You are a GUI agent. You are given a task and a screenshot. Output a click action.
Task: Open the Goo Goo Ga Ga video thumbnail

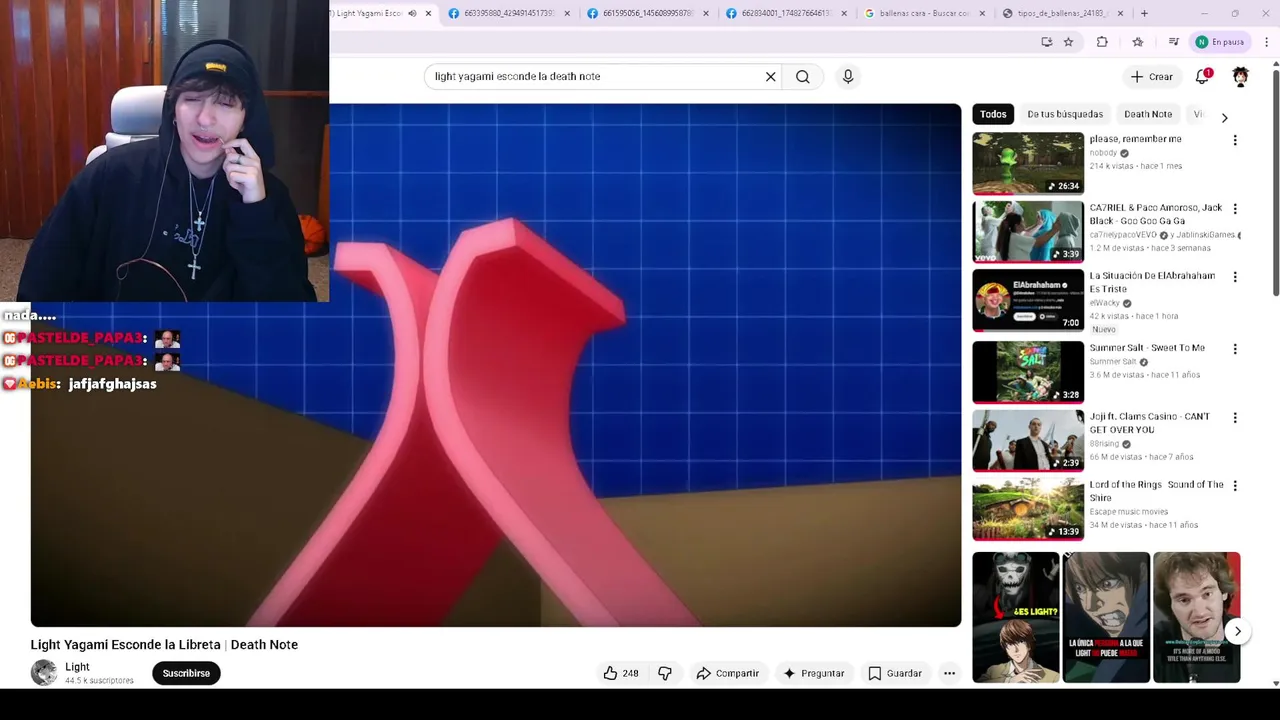(x=1028, y=231)
